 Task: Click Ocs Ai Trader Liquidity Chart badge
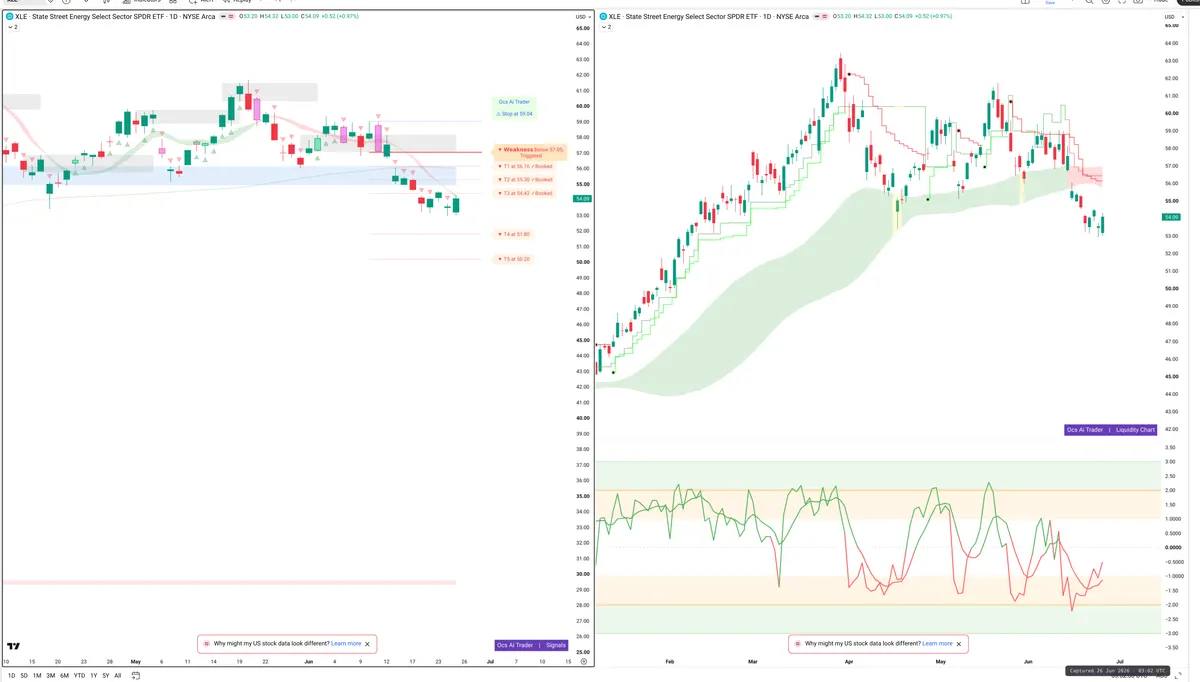point(1111,430)
